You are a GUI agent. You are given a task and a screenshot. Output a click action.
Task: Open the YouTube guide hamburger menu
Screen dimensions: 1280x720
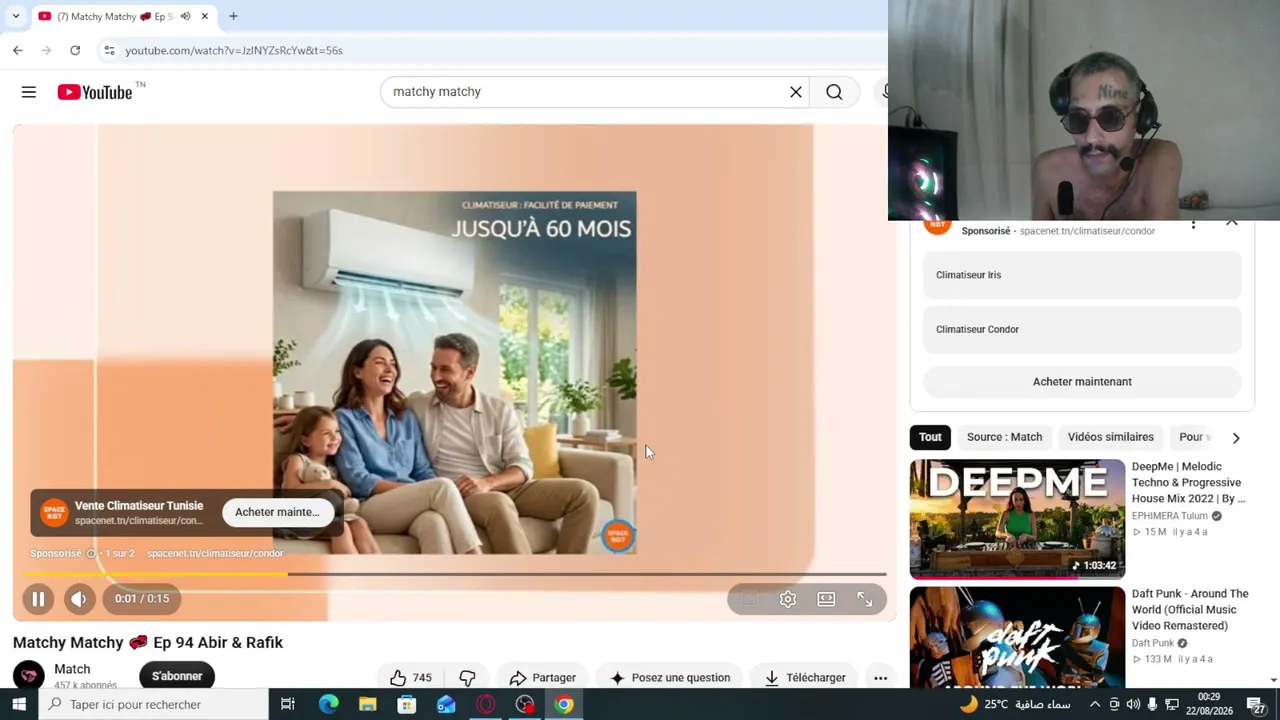coord(29,92)
